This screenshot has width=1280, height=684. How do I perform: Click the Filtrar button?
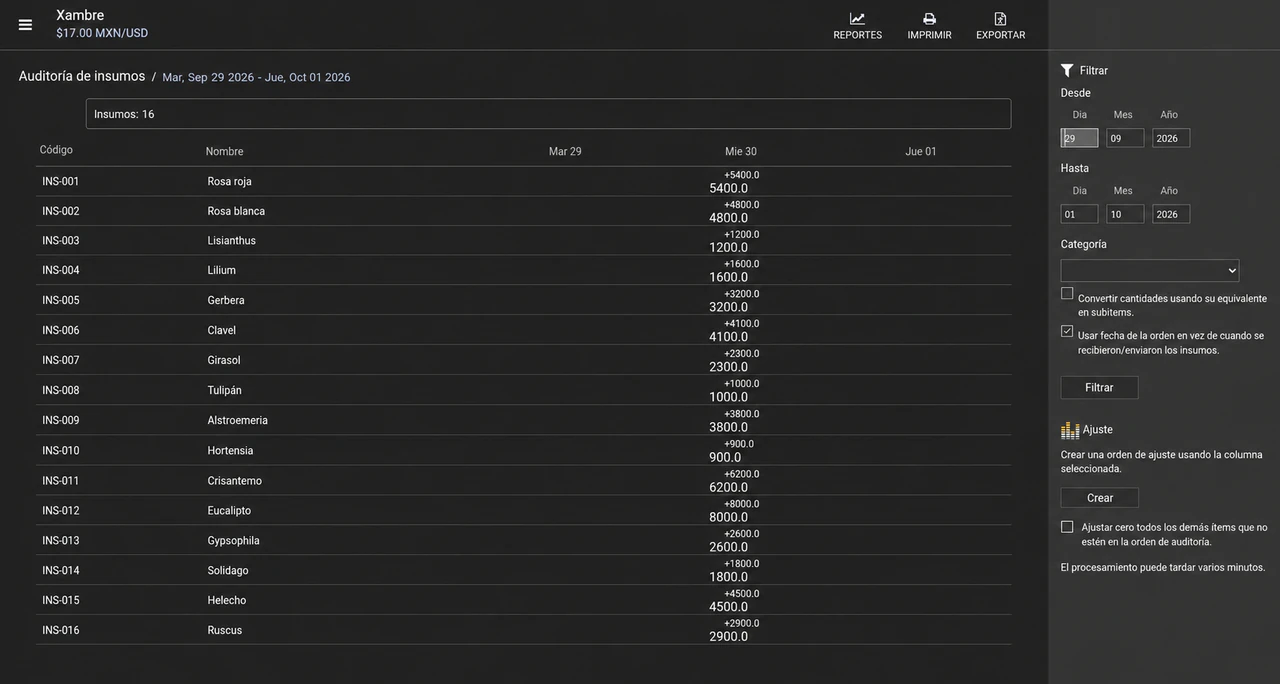click(x=1099, y=387)
